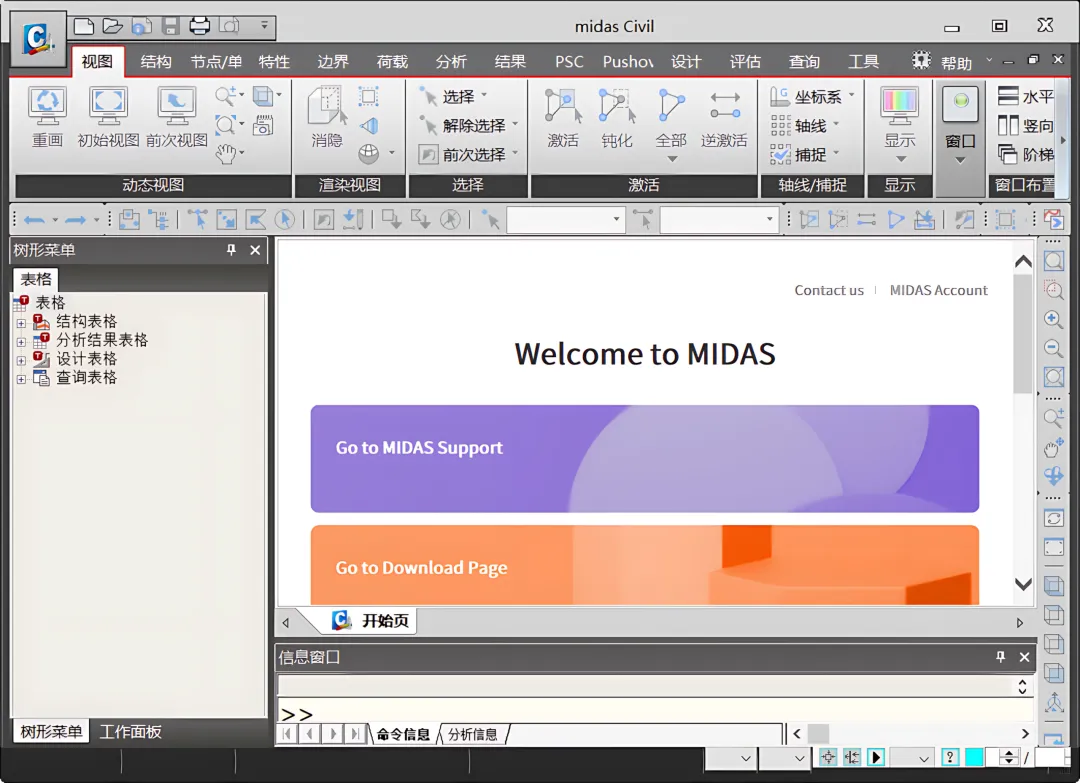This screenshot has width=1080, height=783.
Task: Click the status bar play button
Action: [x=876, y=758]
